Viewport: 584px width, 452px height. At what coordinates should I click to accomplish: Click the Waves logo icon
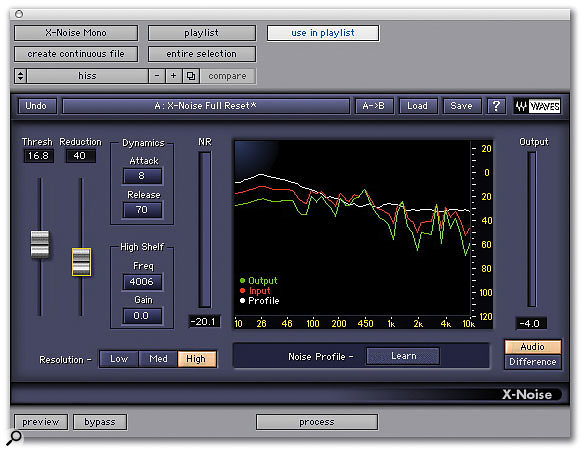[537, 106]
